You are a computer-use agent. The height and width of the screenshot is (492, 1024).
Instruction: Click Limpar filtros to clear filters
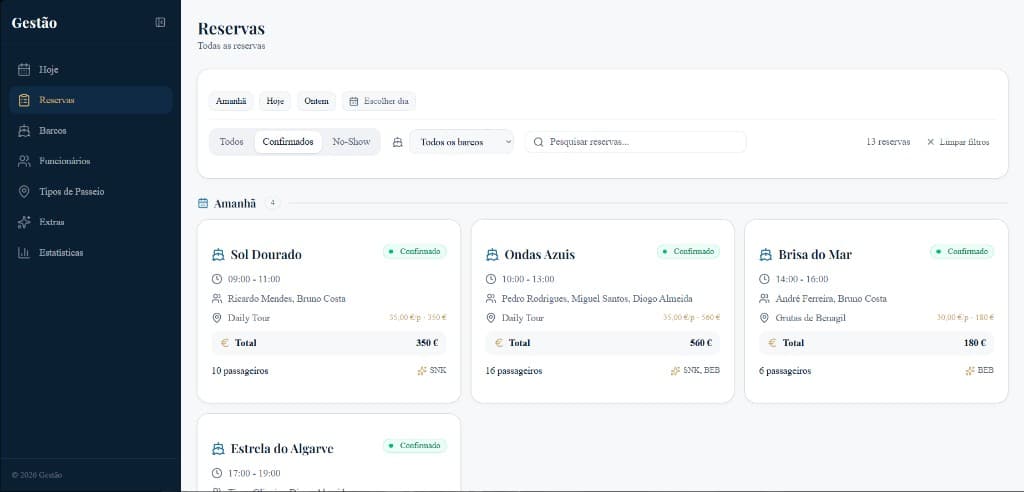click(x=958, y=142)
